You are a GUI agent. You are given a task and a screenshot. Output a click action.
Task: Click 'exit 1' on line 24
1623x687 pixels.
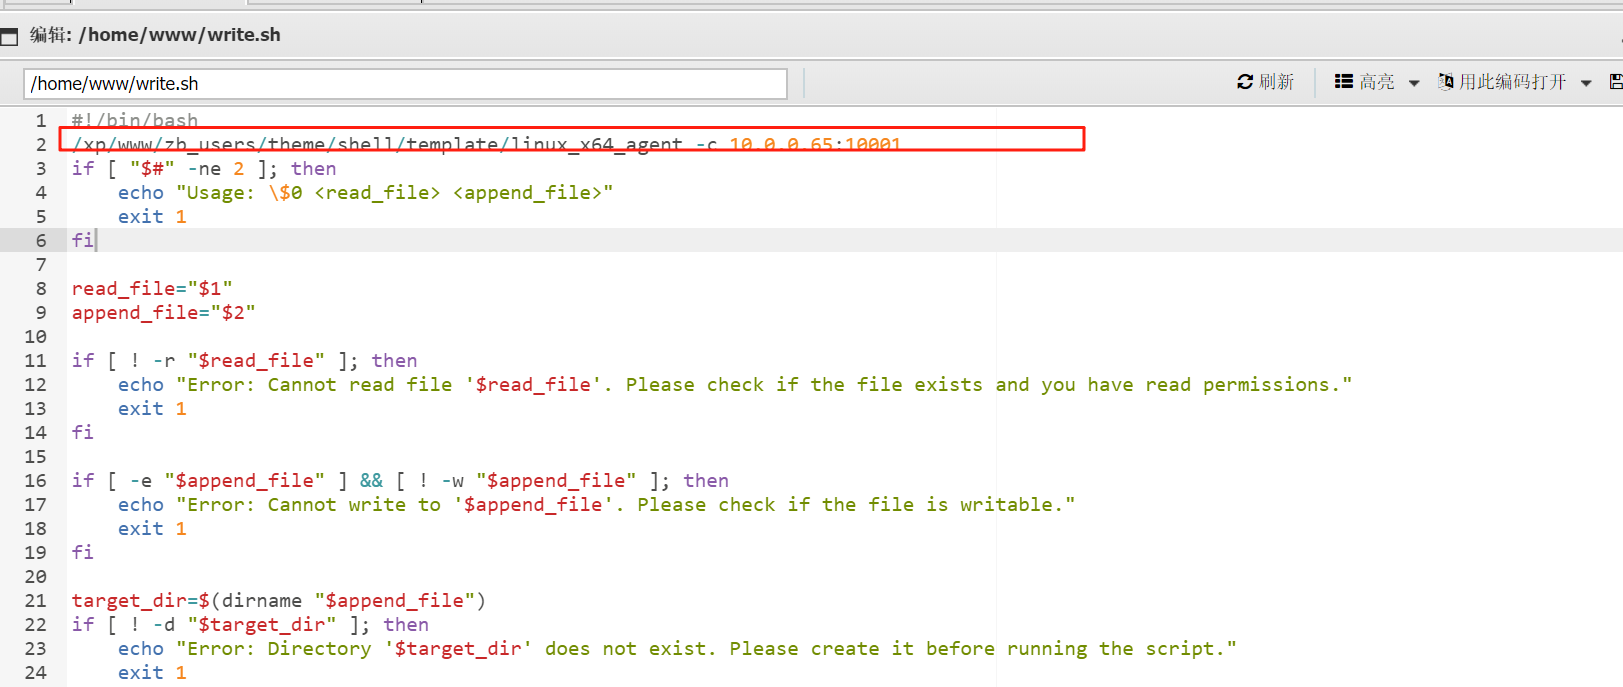152,672
